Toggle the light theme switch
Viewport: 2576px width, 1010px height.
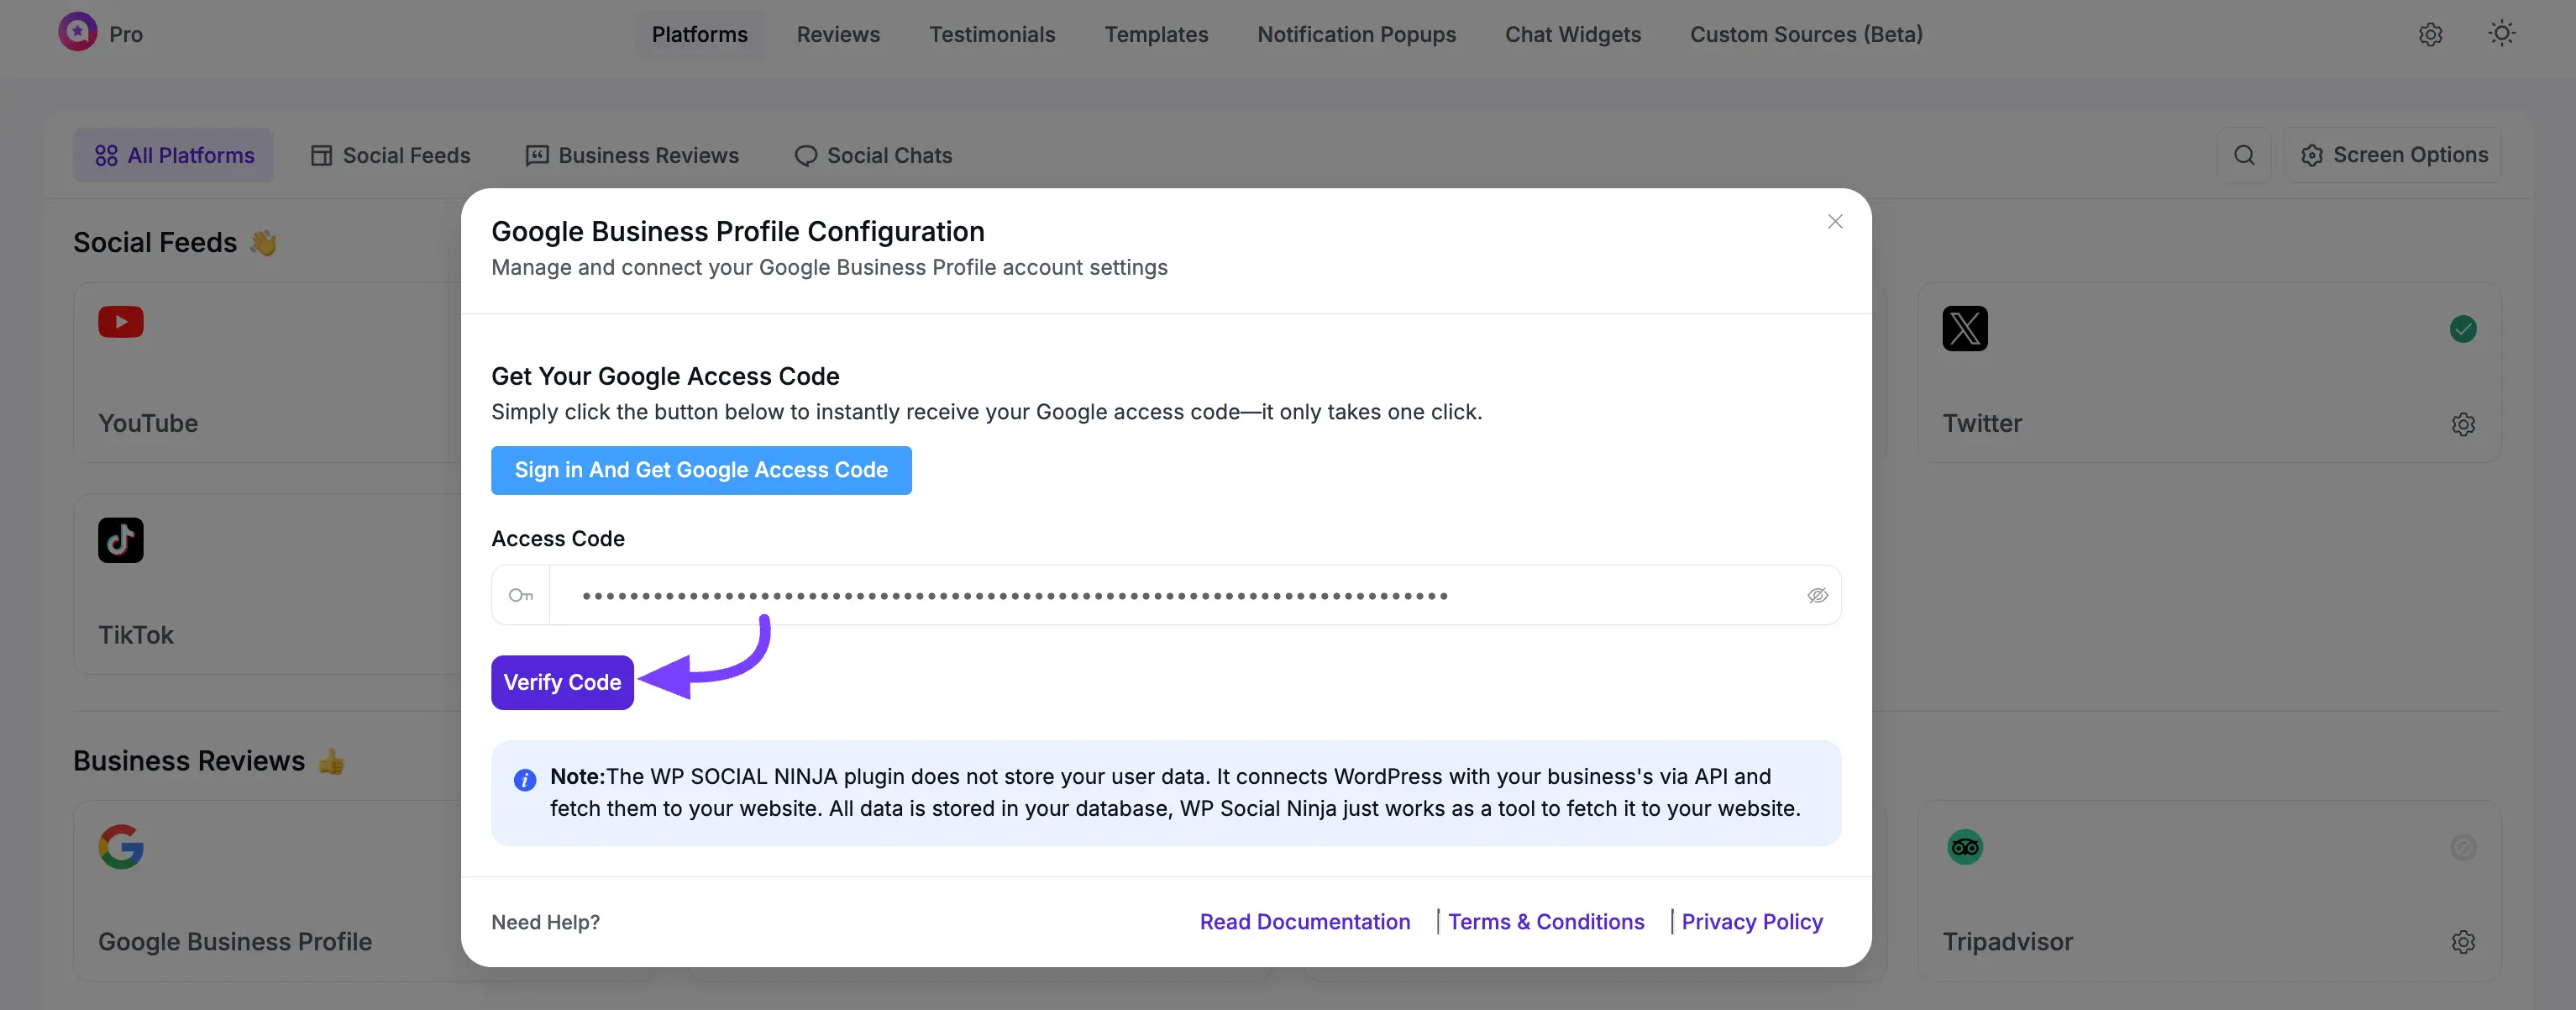click(x=2500, y=33)
